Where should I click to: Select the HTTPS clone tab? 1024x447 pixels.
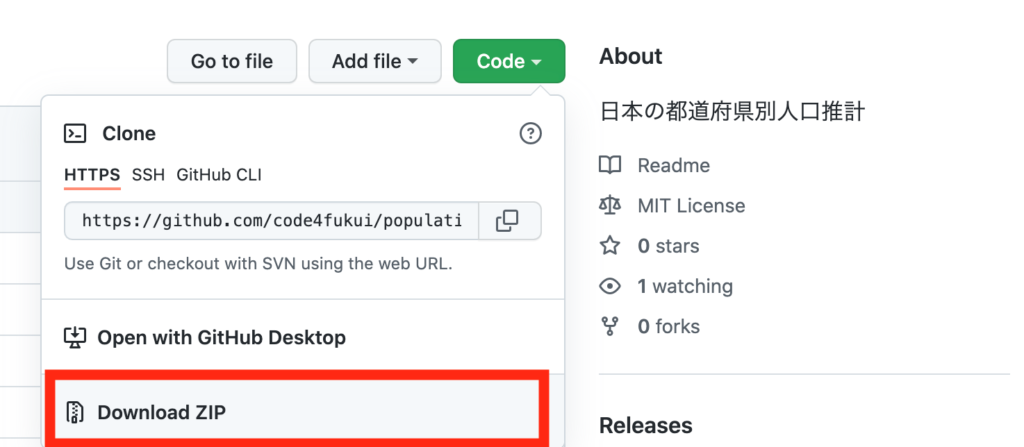(x=92, y=174)
